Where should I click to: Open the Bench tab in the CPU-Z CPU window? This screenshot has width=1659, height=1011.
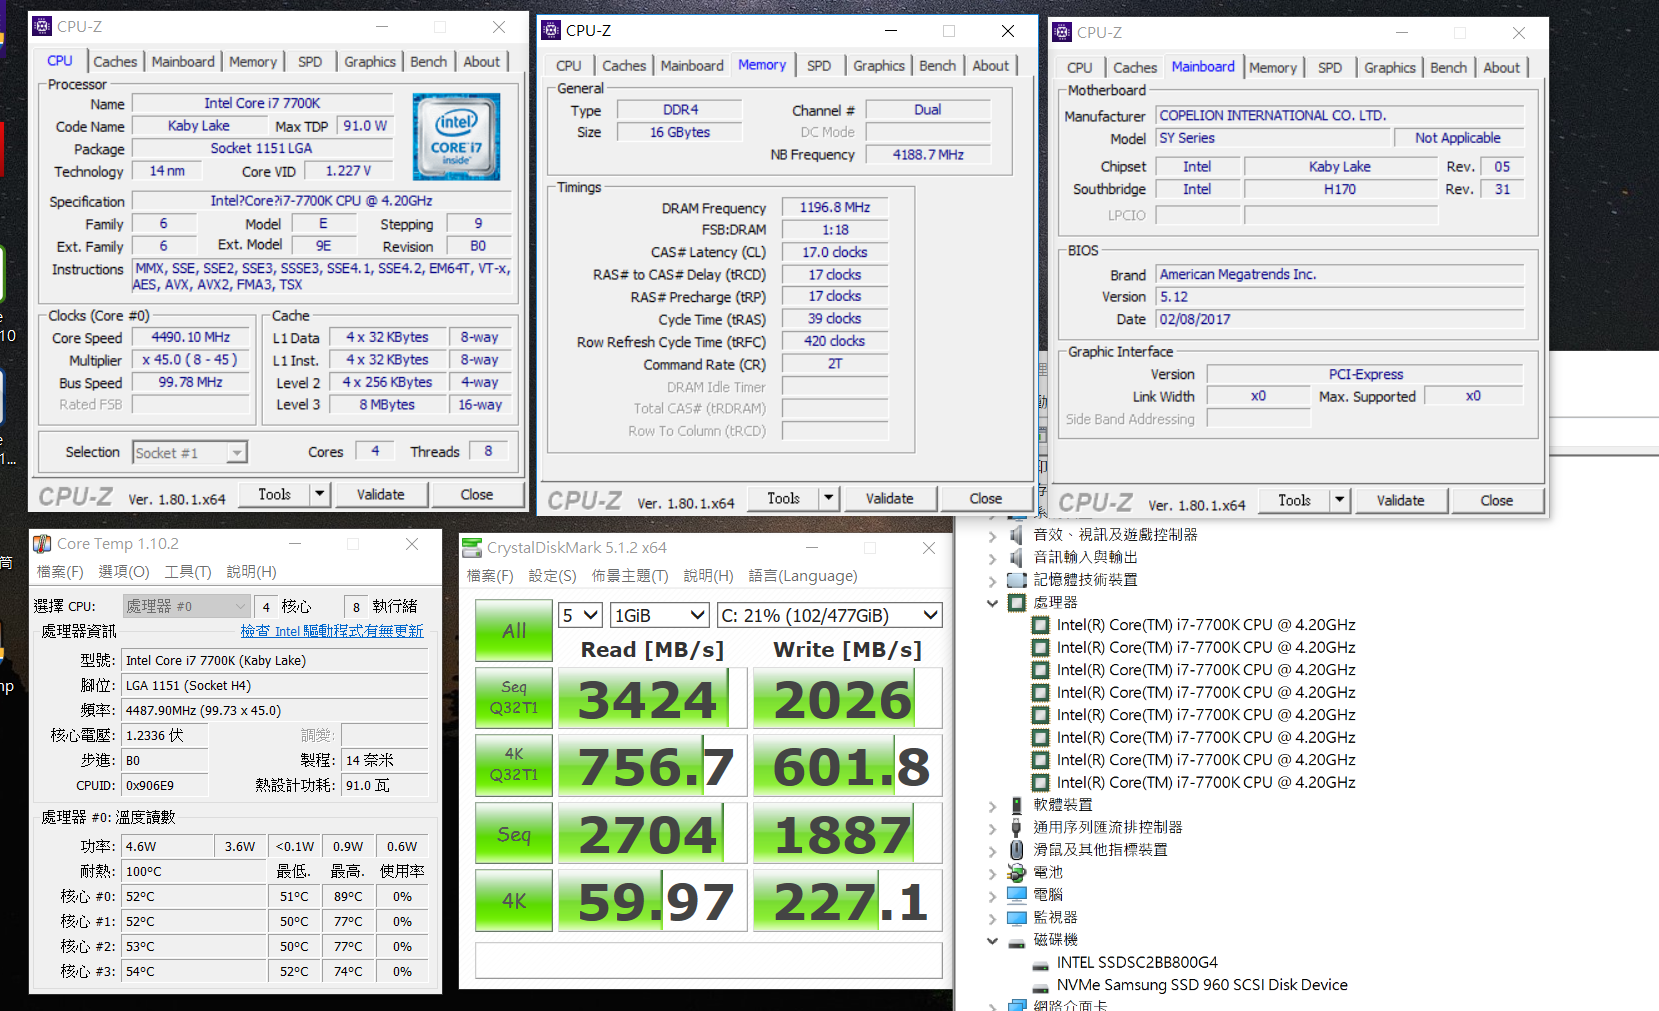(x=429, y=62)
